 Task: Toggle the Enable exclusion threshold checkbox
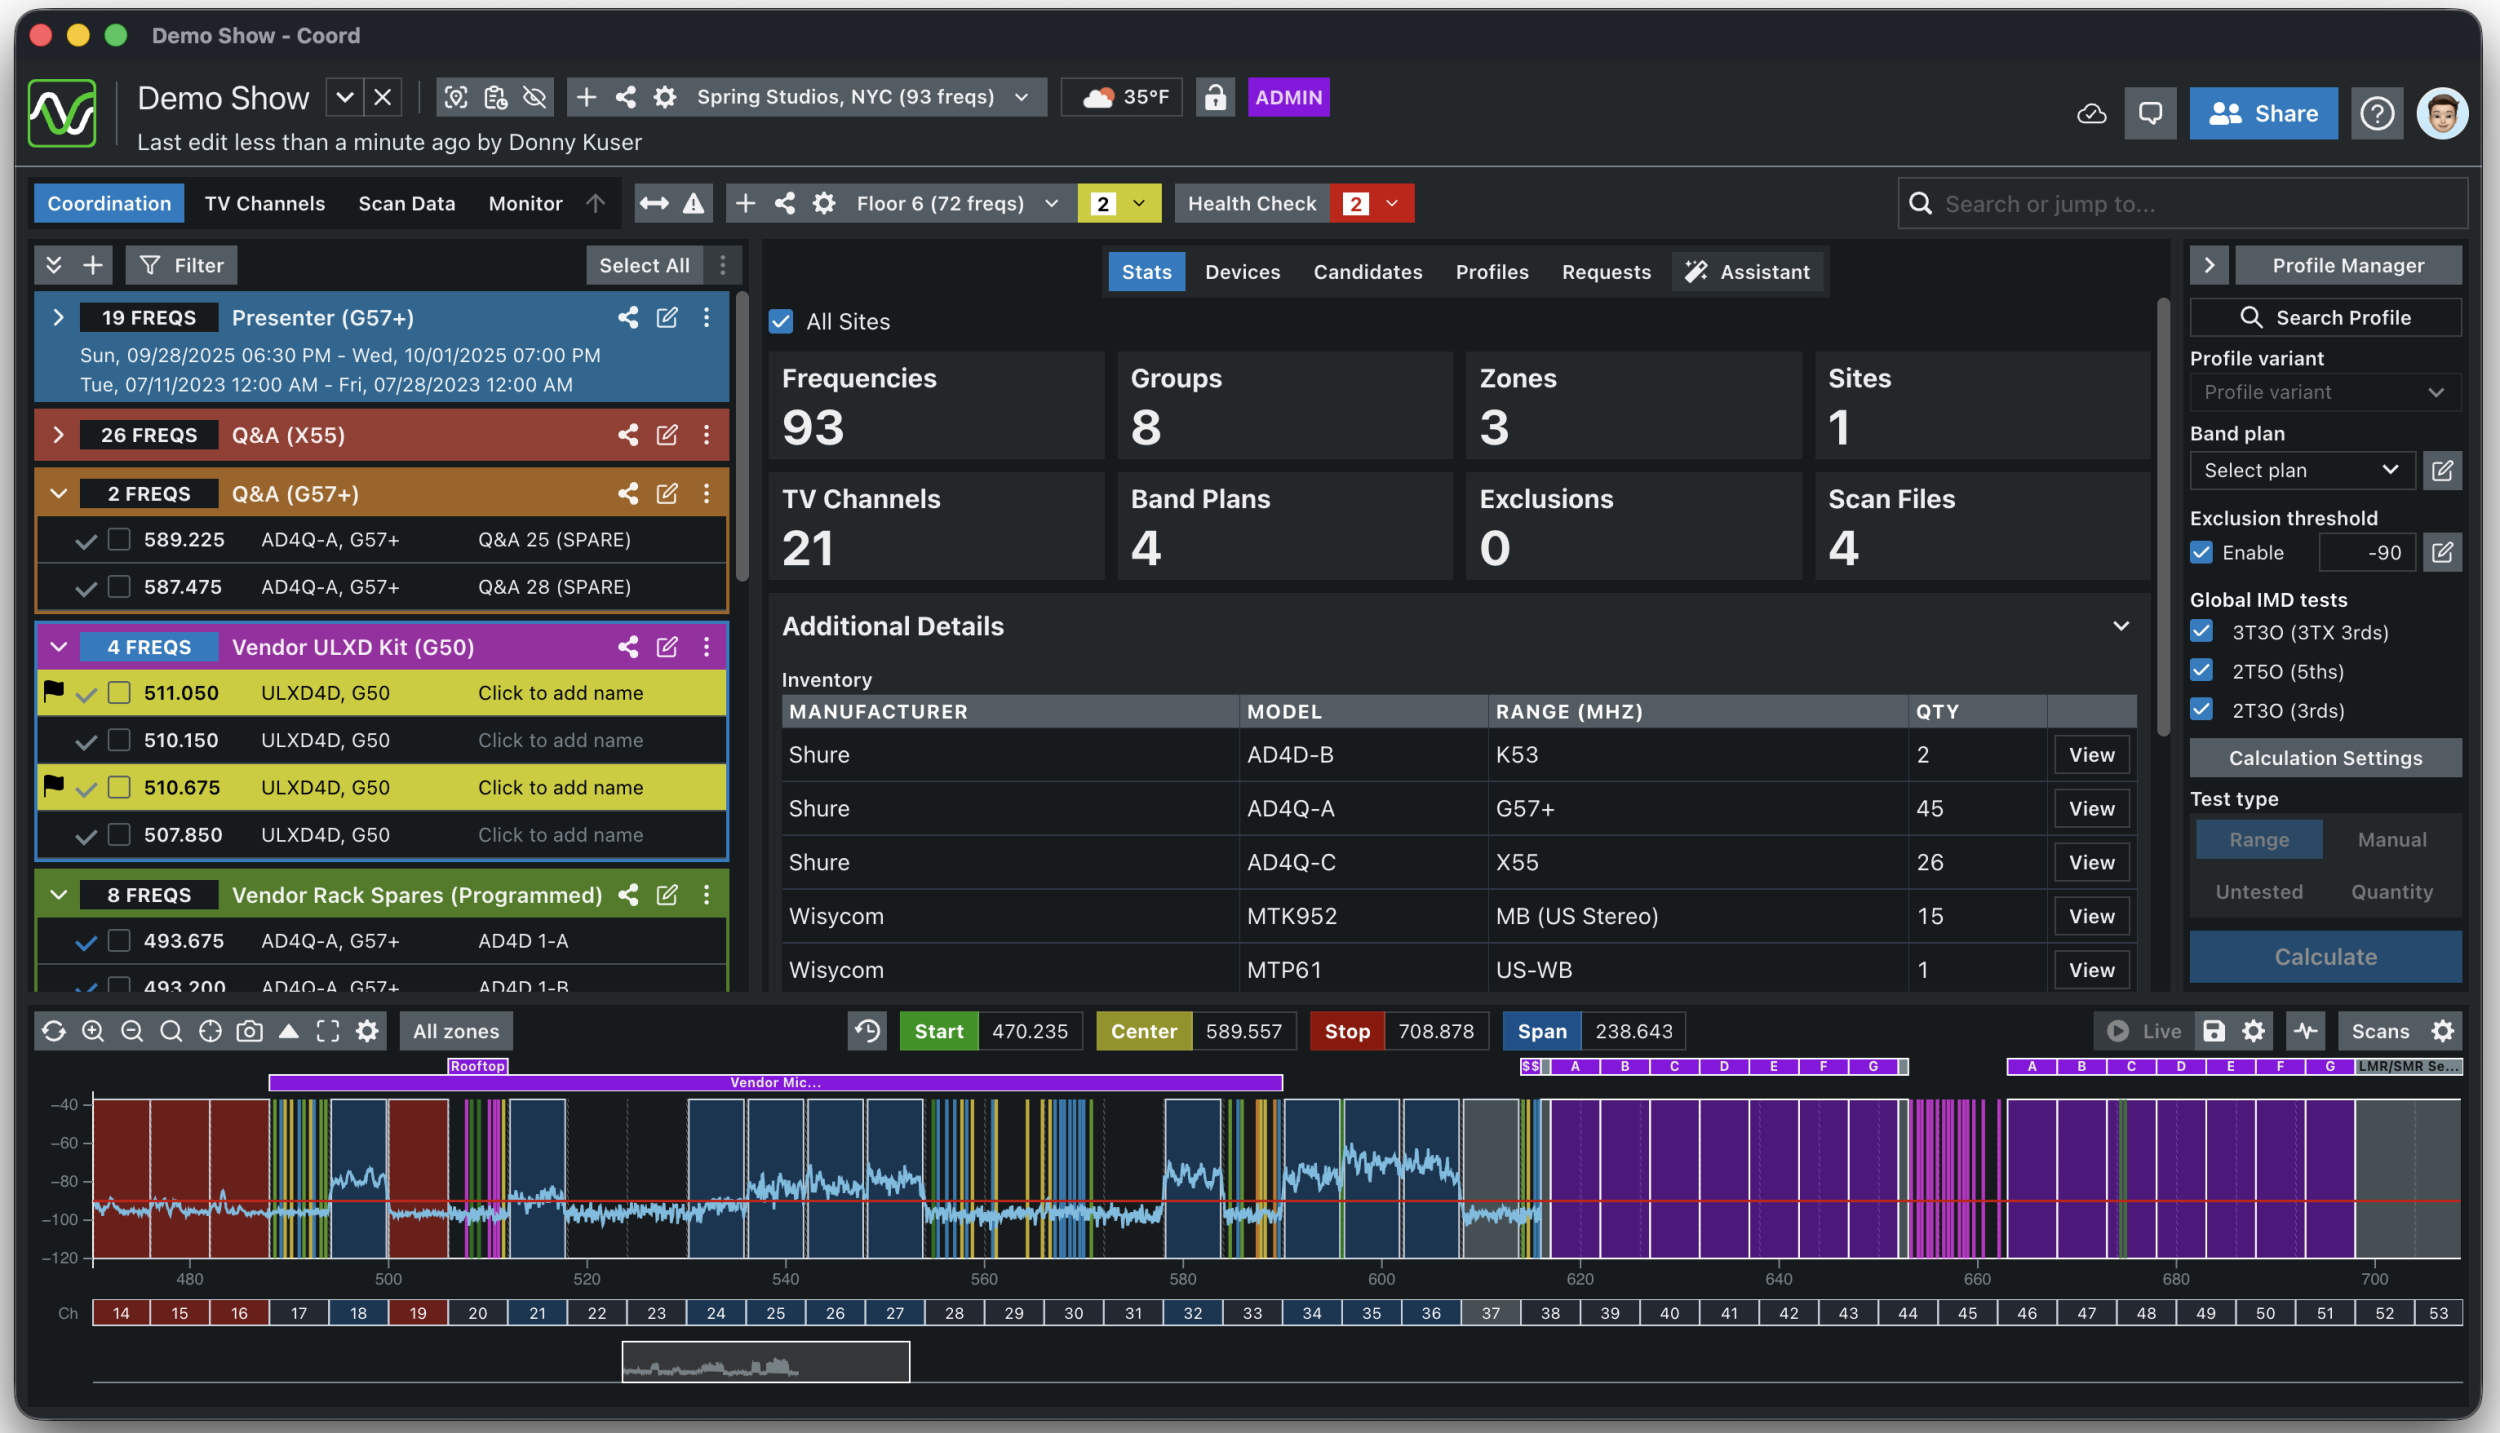click(2203, 552)
